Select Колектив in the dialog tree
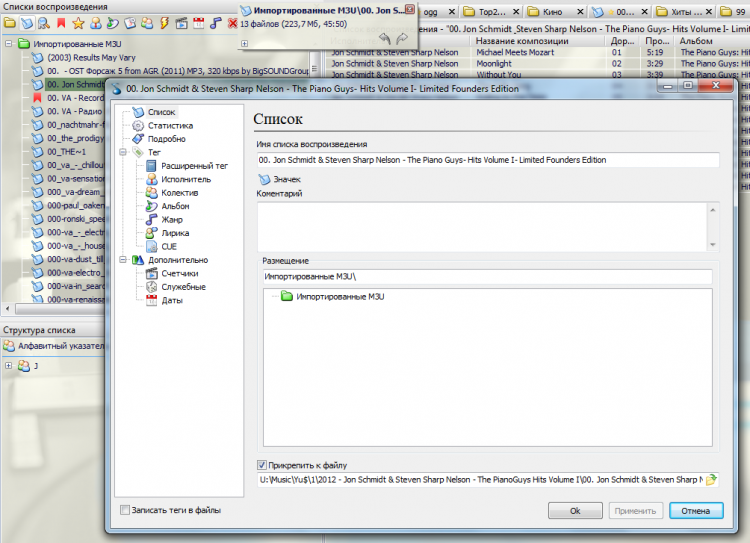The height and width of the screenshot is (543, 750). (179, 193)
